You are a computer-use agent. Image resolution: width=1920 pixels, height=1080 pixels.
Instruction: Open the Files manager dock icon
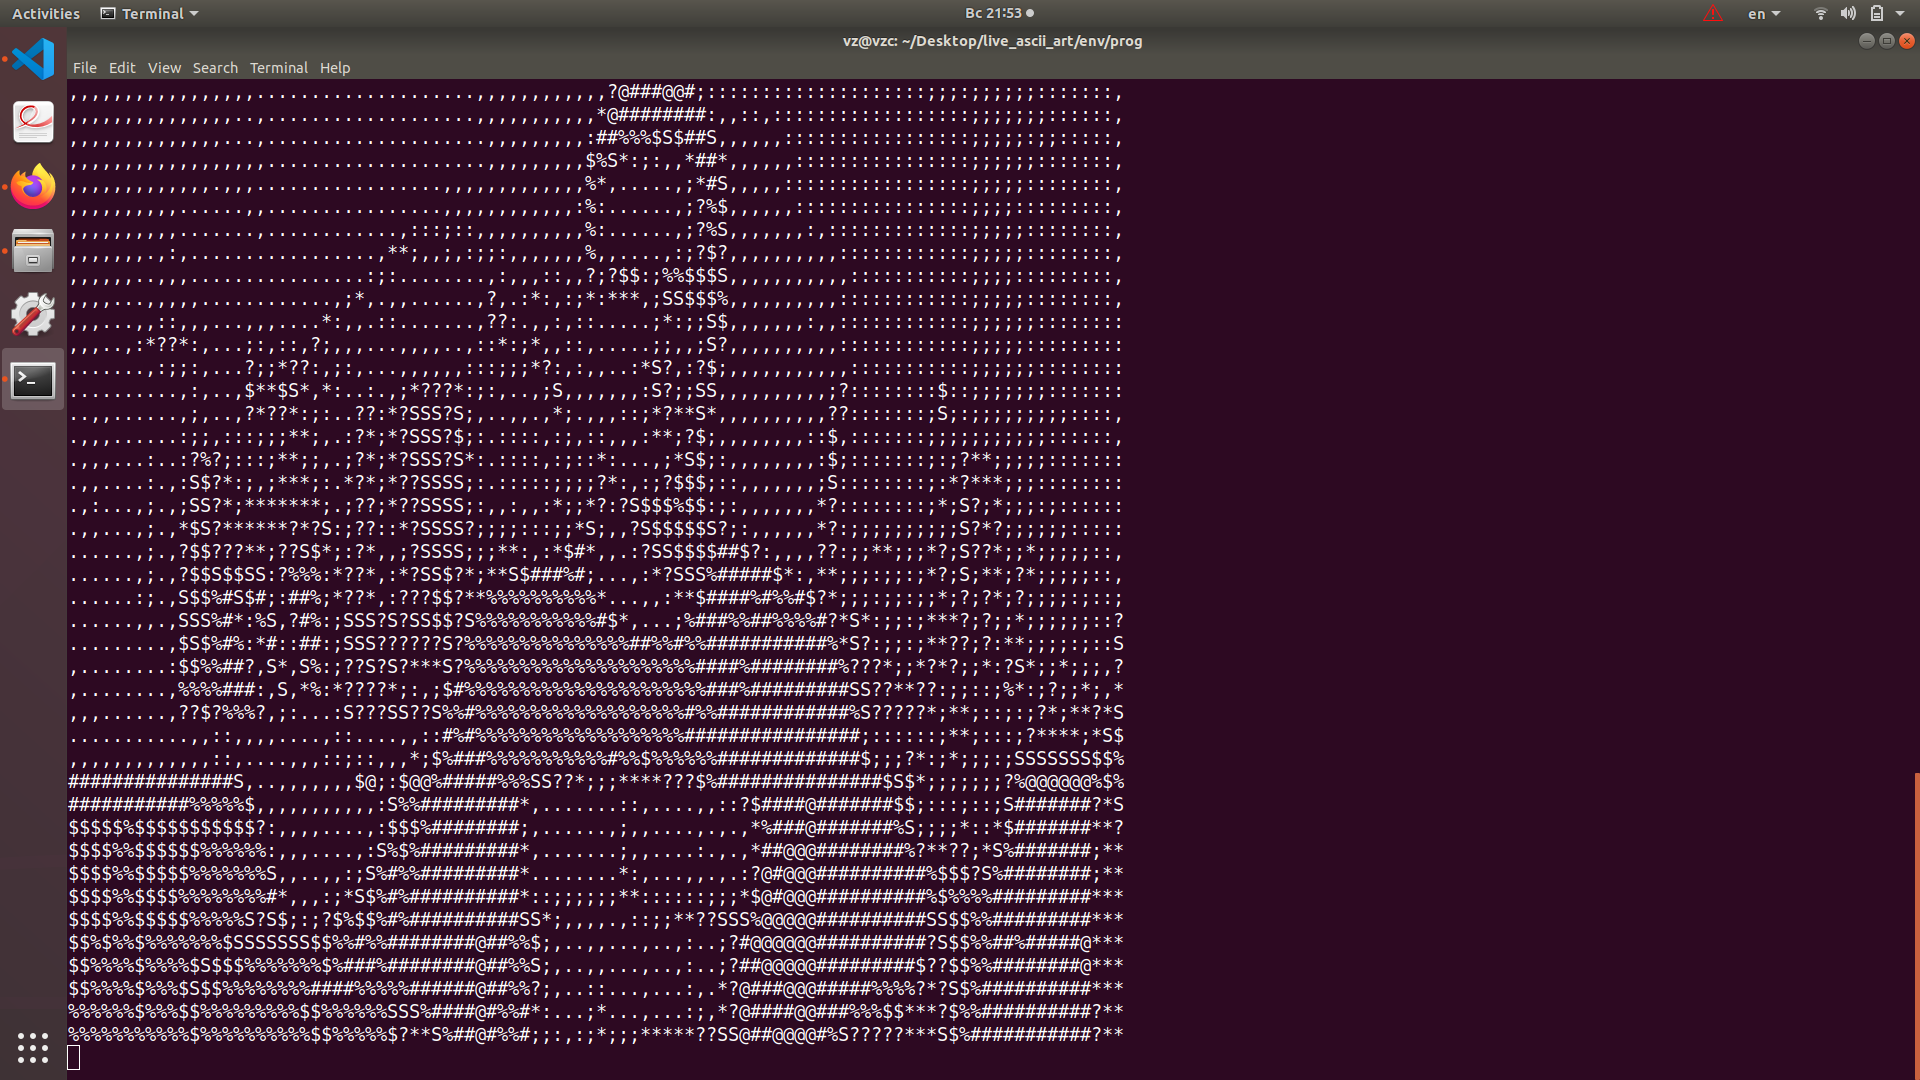pos(33,251)
